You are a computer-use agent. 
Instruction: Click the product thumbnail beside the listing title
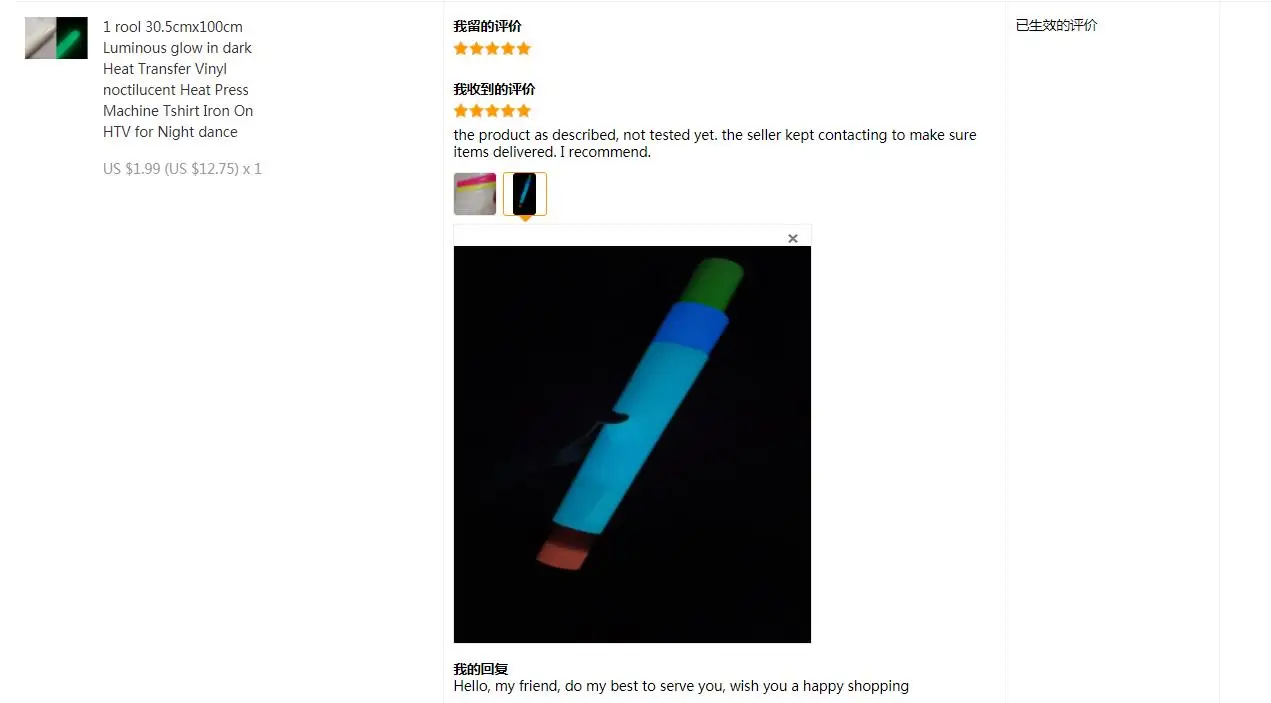tap(56, 38)
